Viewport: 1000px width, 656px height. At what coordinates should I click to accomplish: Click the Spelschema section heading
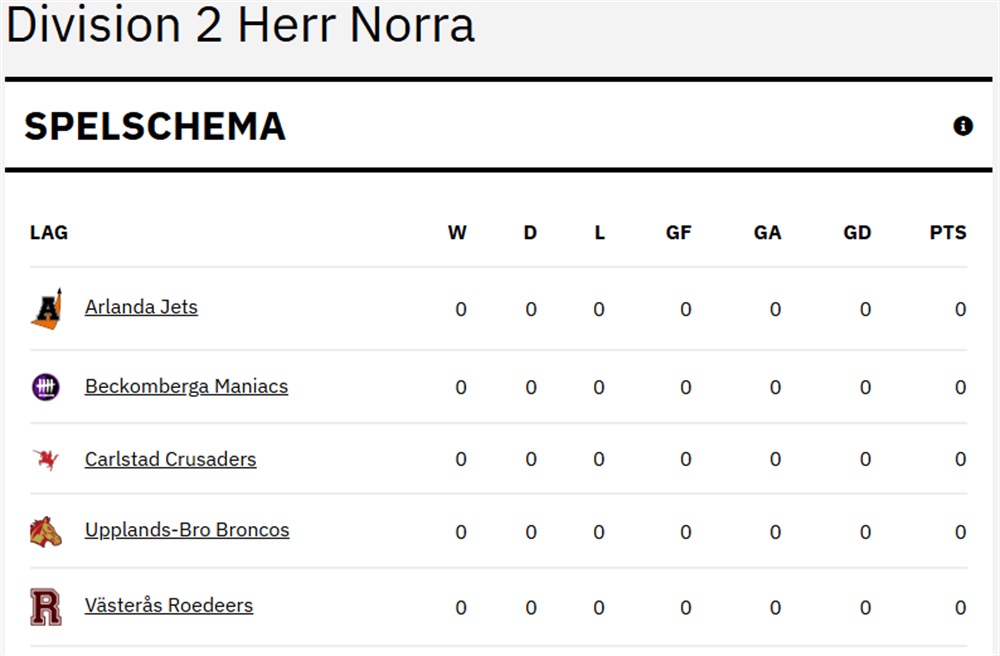(x=155, y=126)
